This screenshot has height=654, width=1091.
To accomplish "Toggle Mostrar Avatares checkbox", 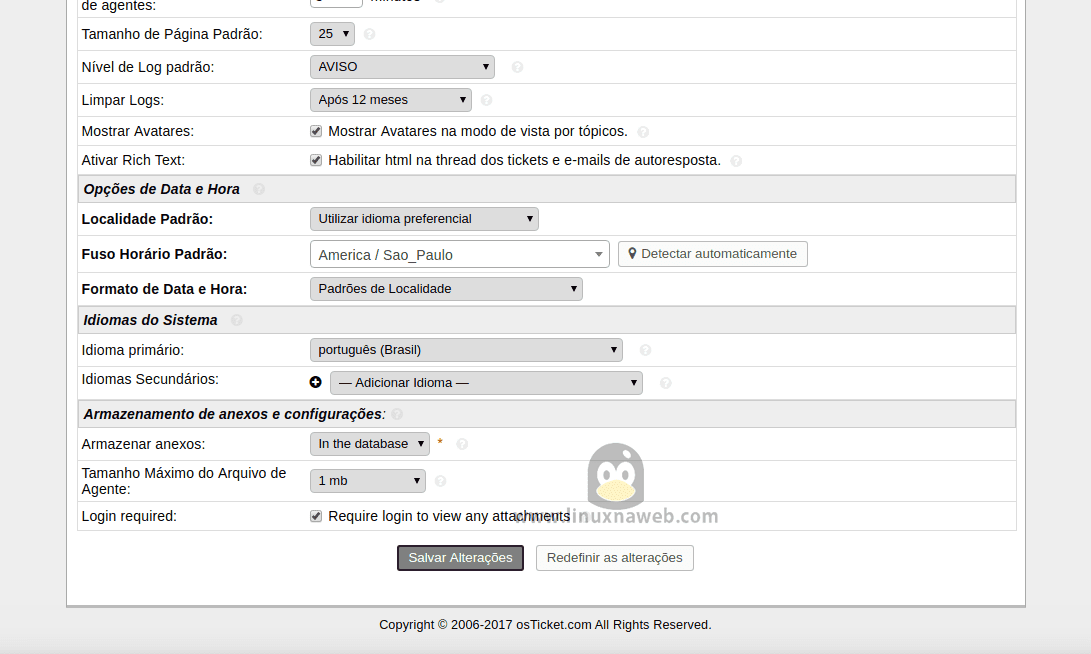I will click(316, 131).
